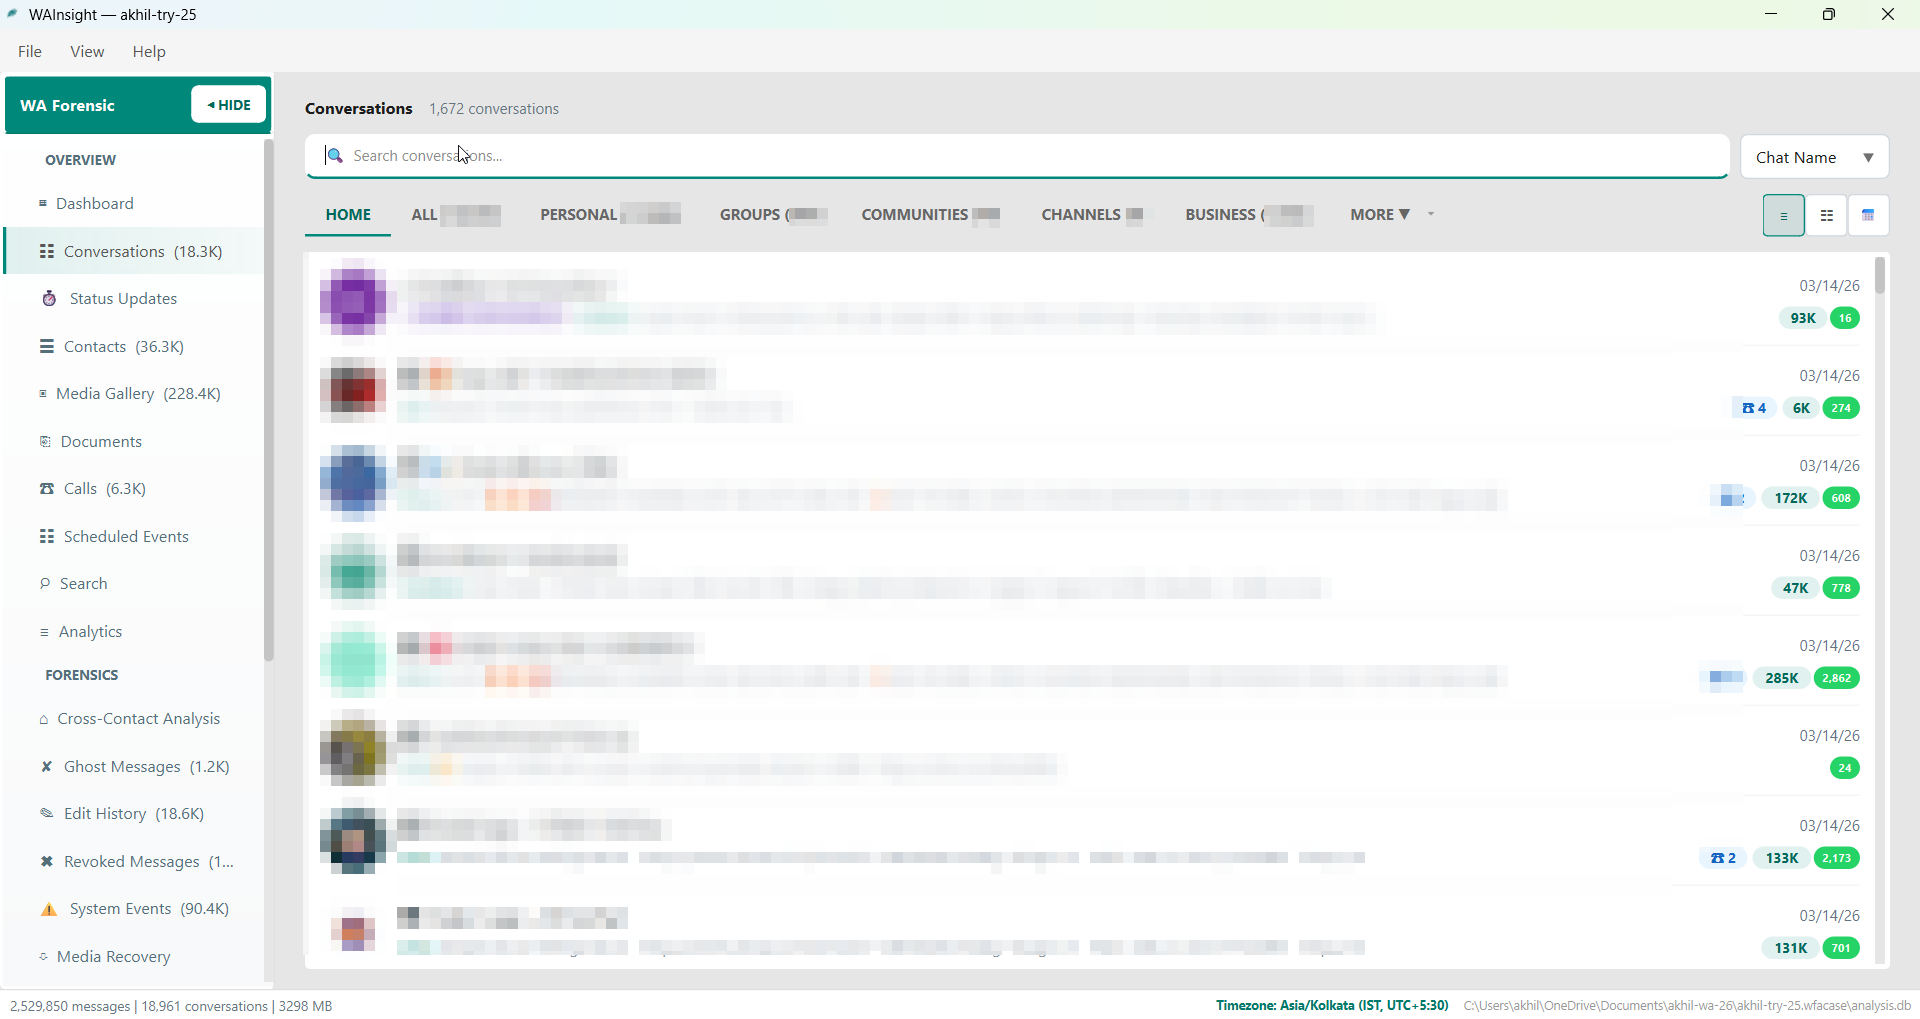The image size is (1920, 1019).
Task: Click the green 2,173 badge
Action: point(1837,858)
